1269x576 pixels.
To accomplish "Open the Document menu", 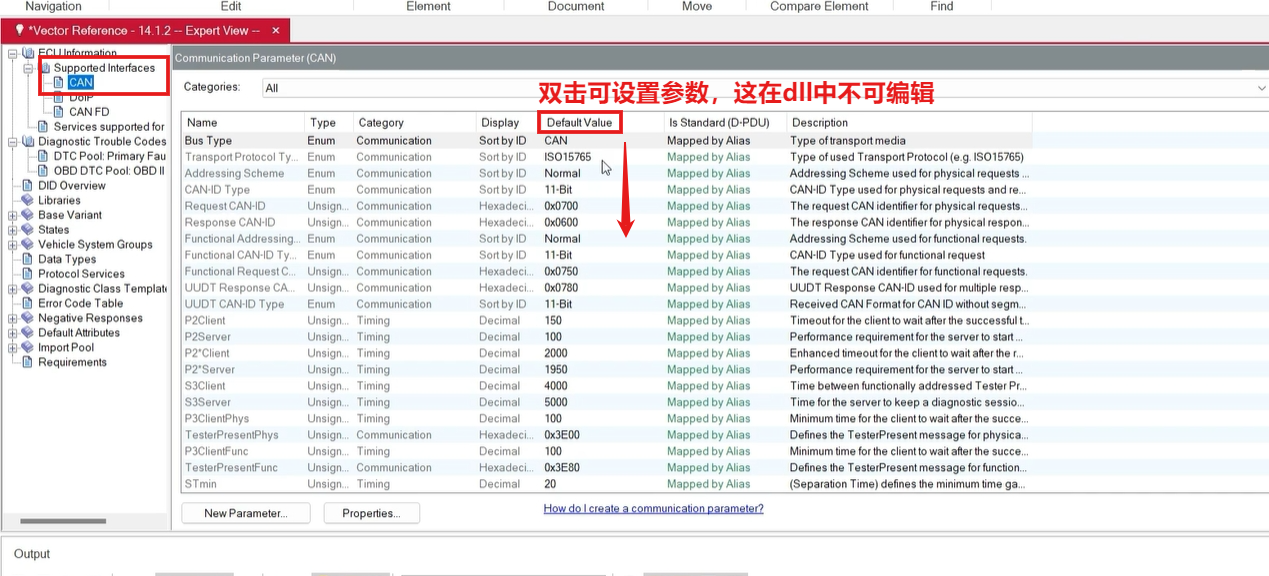I will point(576,6).
